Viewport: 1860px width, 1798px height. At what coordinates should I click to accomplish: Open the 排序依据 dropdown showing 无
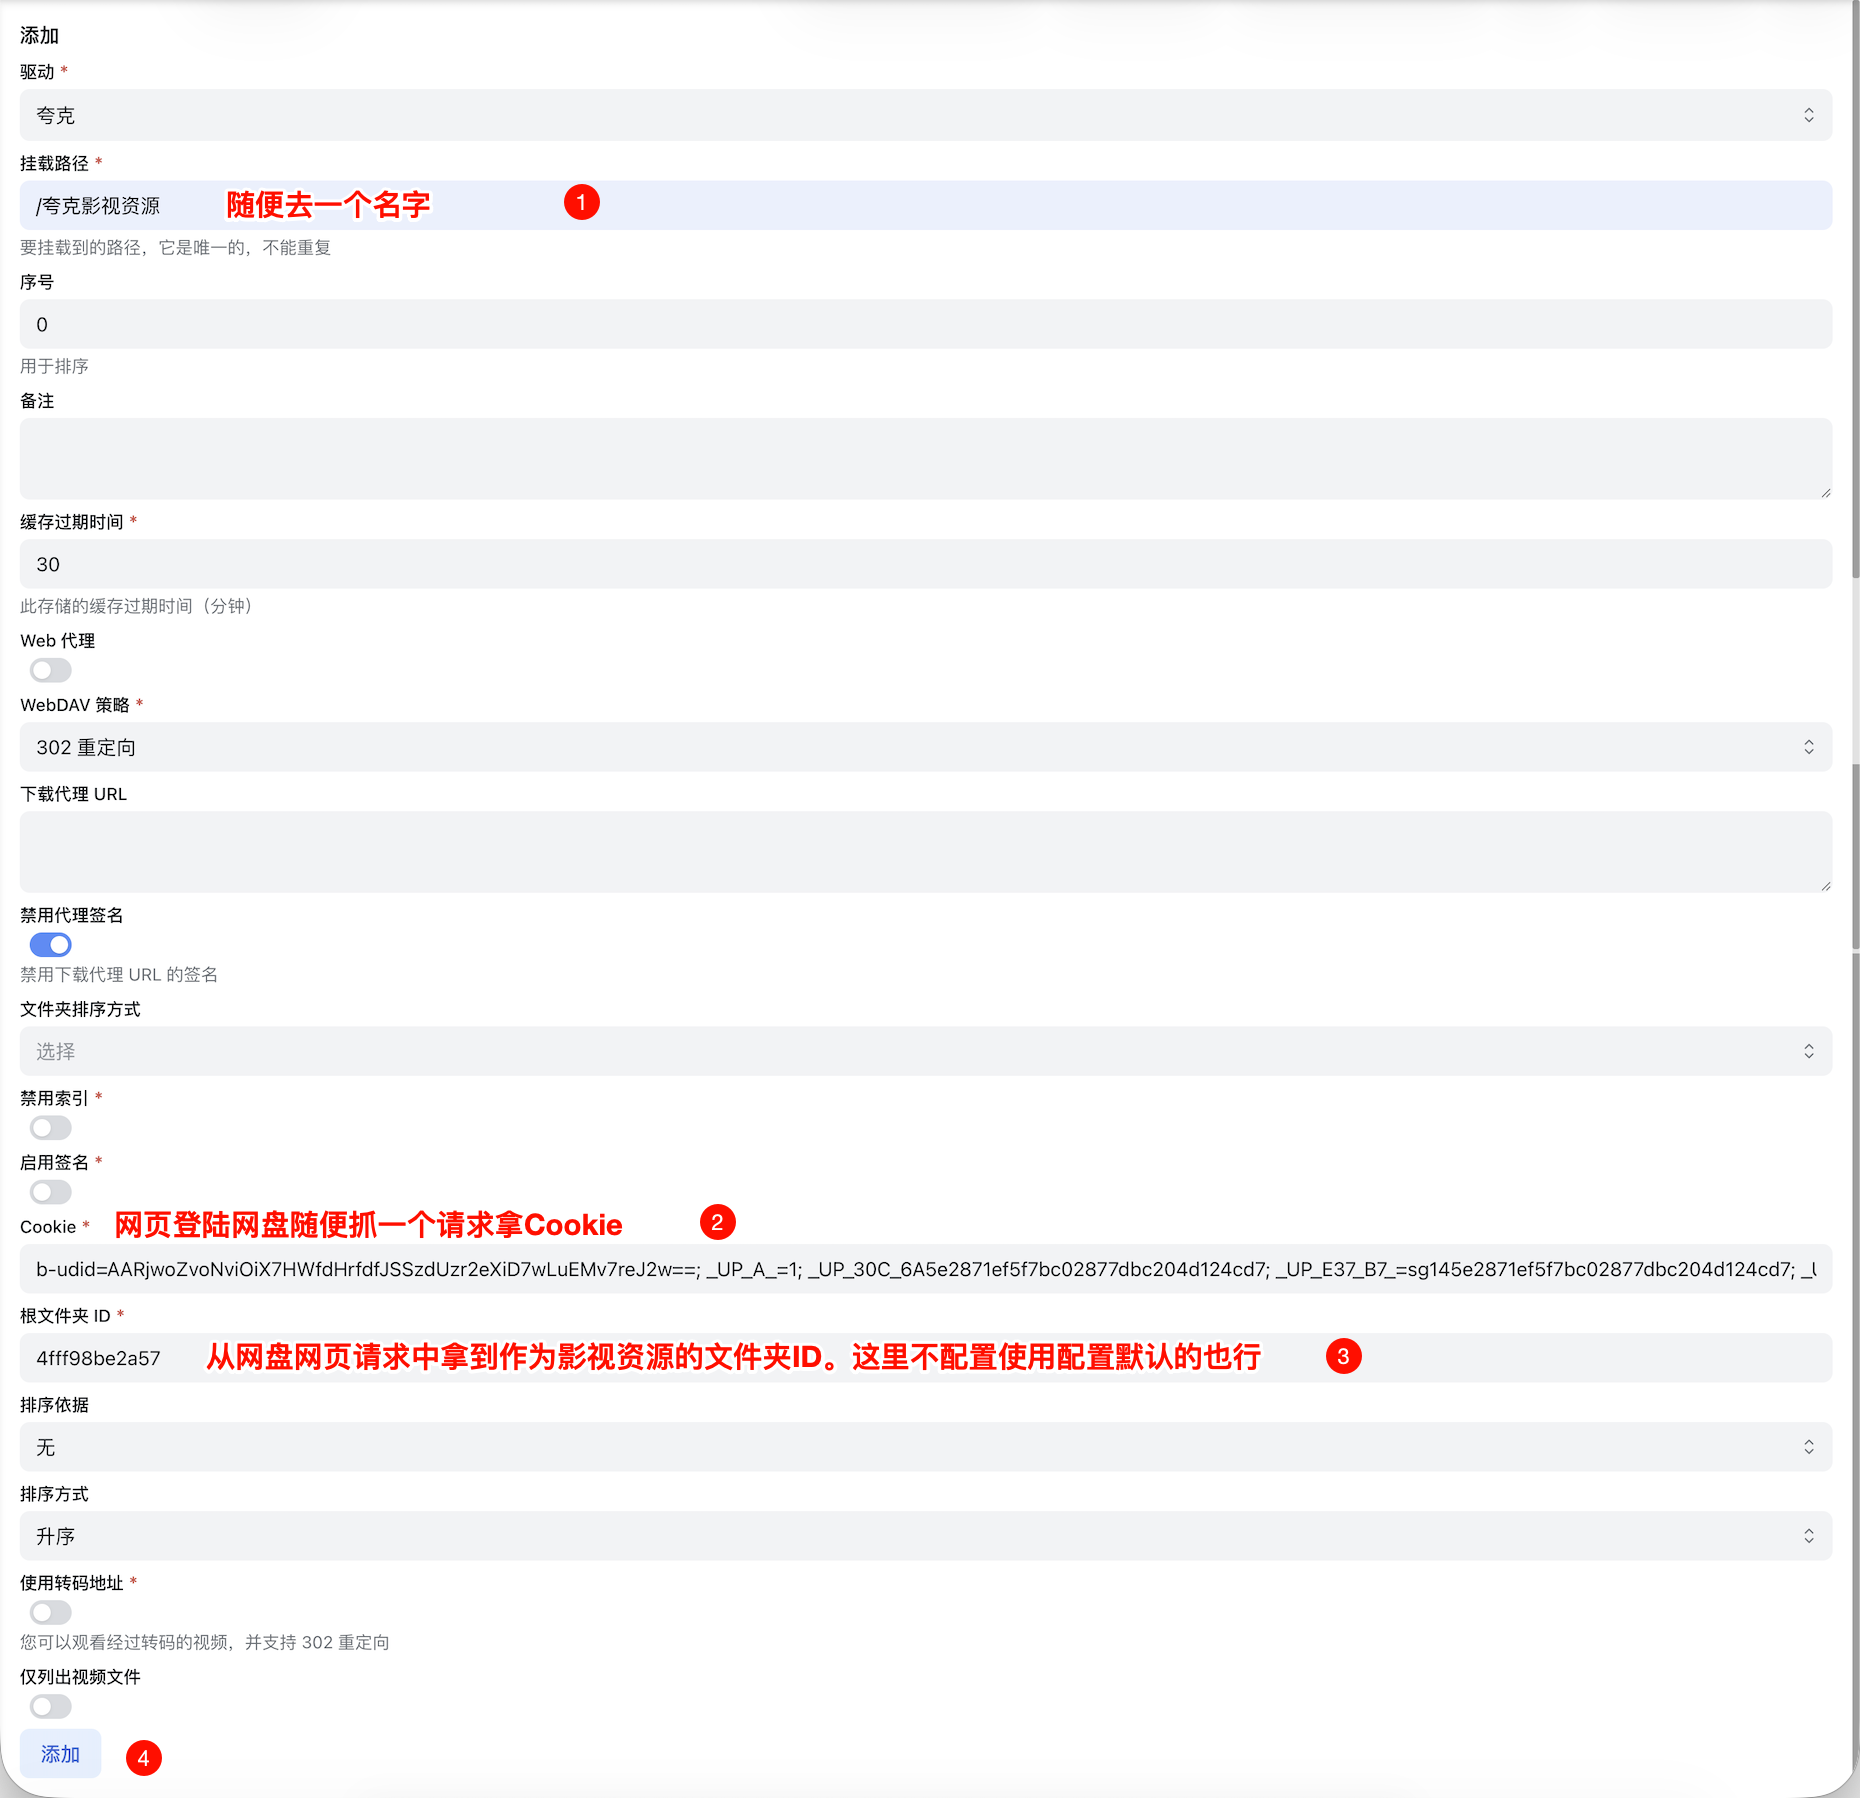click(x=925, y=1447)
